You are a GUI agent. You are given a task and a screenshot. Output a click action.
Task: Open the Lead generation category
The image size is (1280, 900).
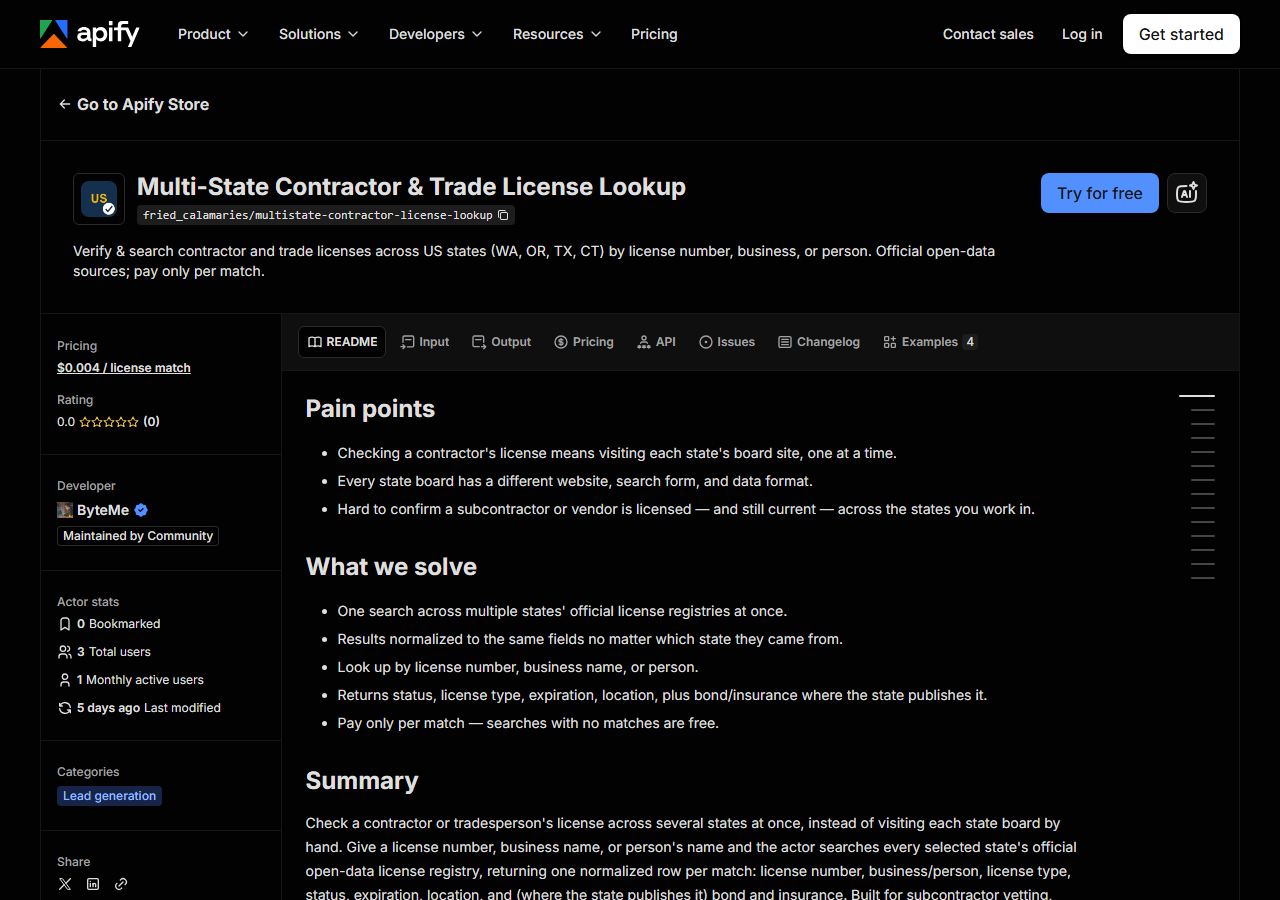point(110,796)
